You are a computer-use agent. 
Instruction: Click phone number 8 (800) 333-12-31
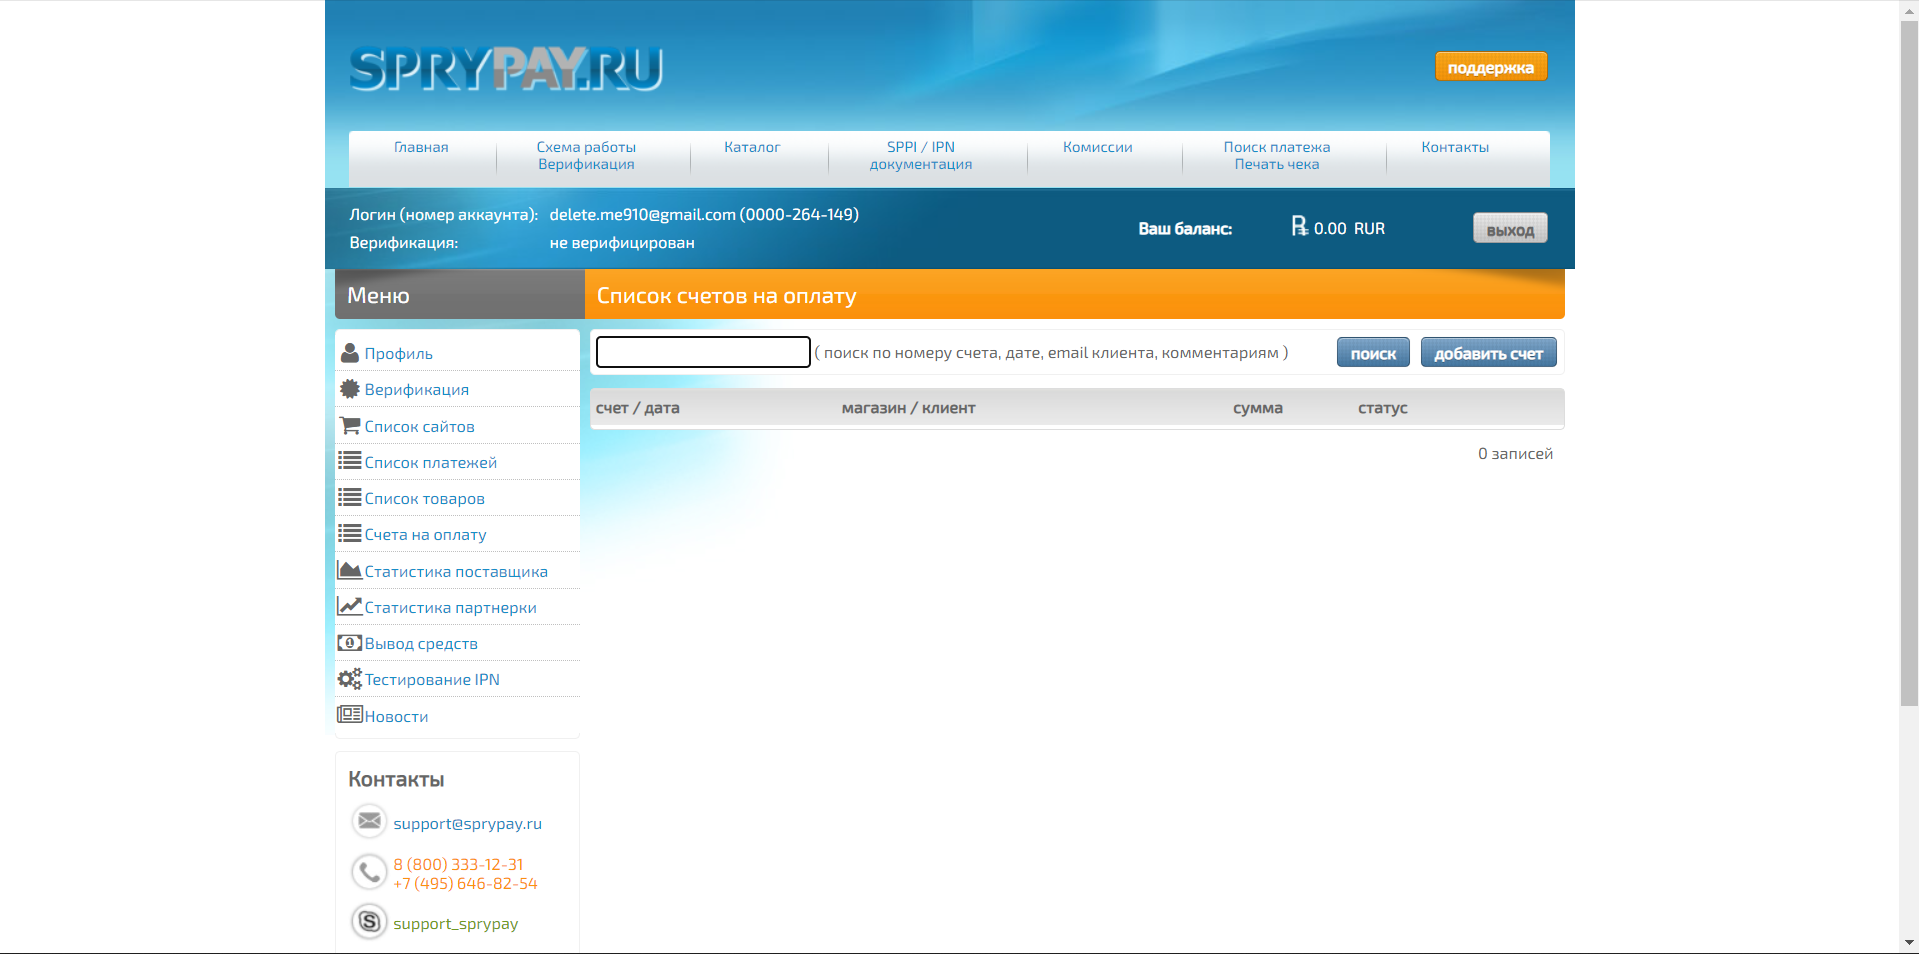tap(458, 865)
